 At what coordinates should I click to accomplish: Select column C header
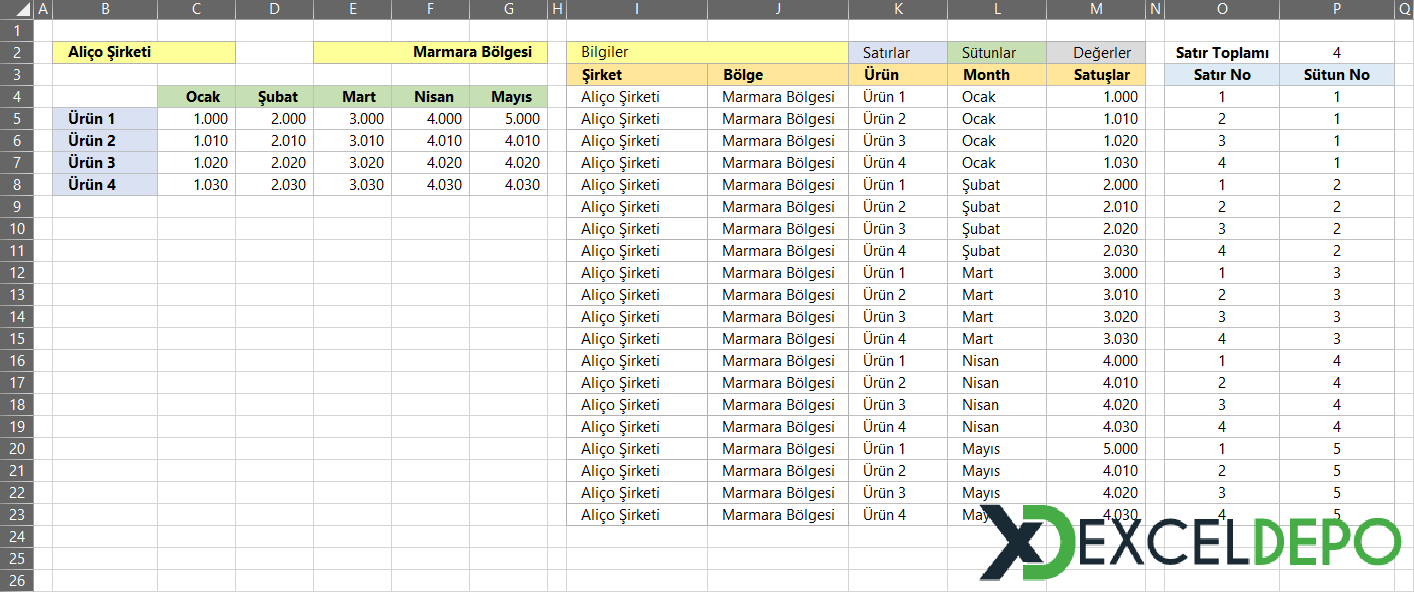196,9
